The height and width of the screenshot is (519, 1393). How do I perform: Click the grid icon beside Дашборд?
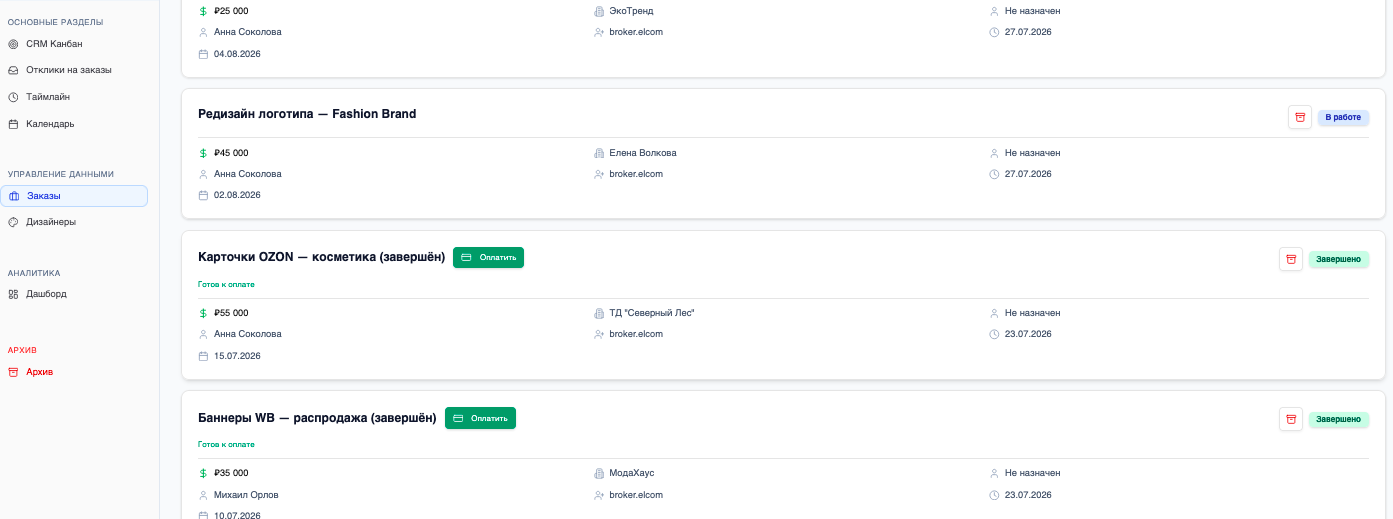tap(14, 294)
